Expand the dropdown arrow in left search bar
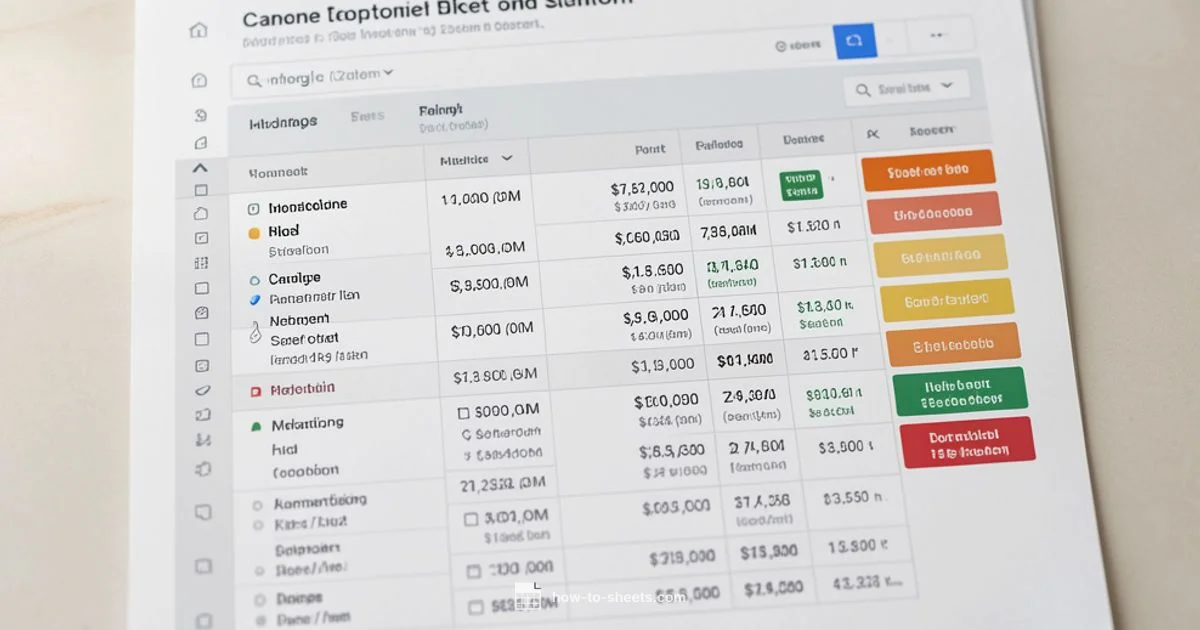The width and height of the screenshot is (1200, 630). pyautogui.click(x=388, y=73)
